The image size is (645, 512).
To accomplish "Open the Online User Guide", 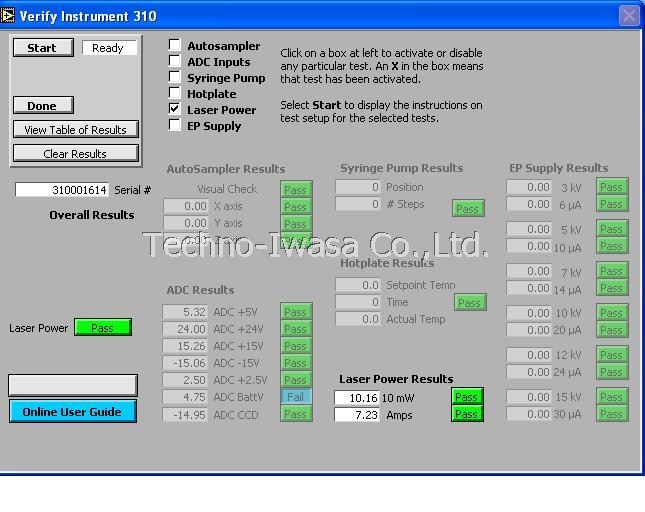I will (72, 412).
